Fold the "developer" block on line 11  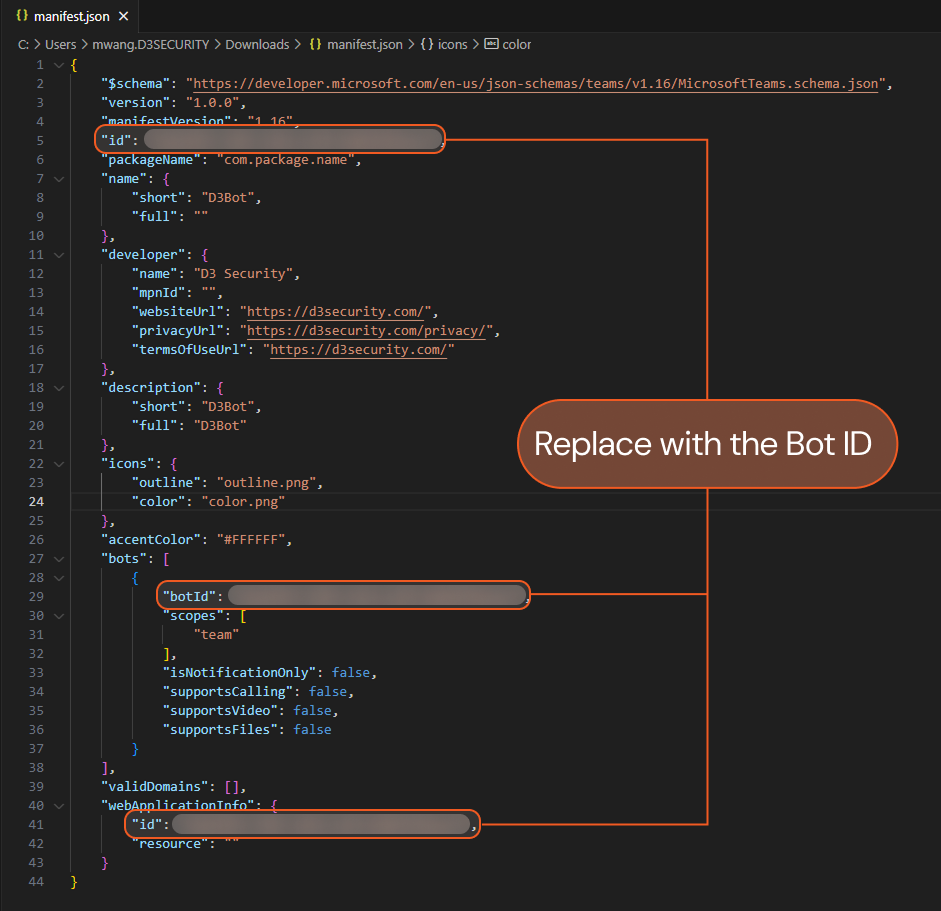(59, 255)
